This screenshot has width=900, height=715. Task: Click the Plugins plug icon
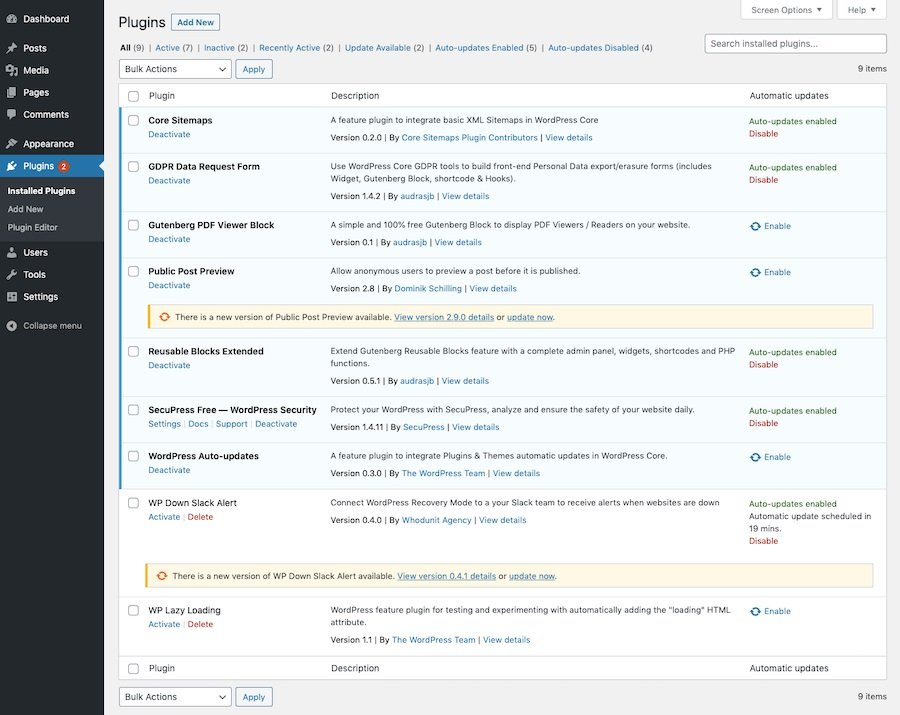[x=11, y=166]
